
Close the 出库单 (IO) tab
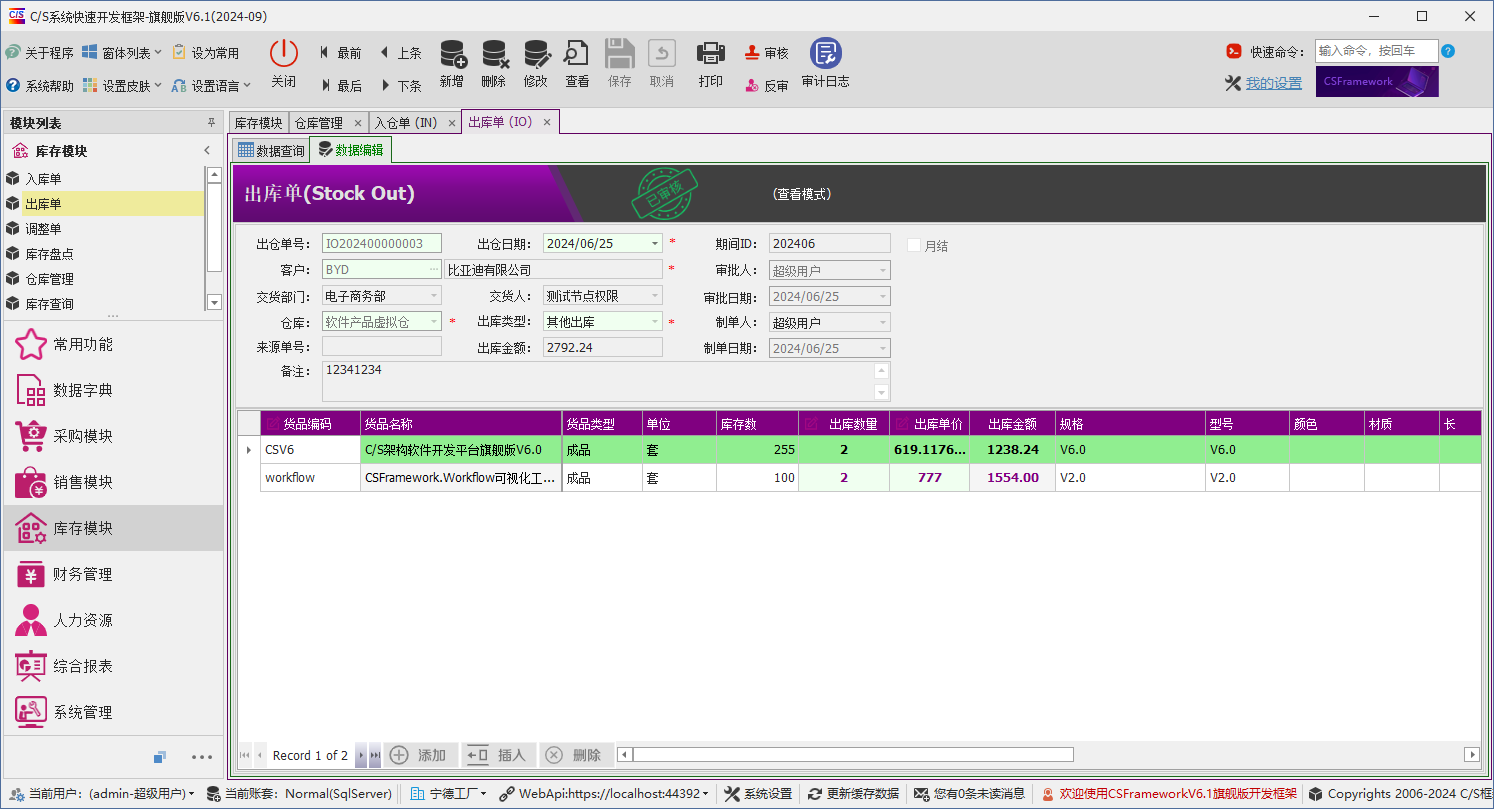547,122
